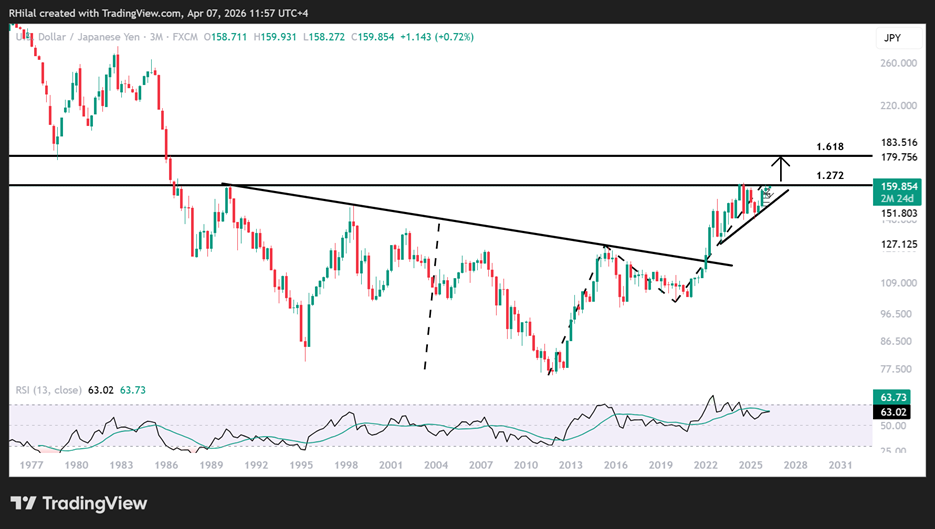Image resolution: width=935 pixels, height=529 pixels.
Task: Open the JPY currency selector
Action: tap(893, 38)
